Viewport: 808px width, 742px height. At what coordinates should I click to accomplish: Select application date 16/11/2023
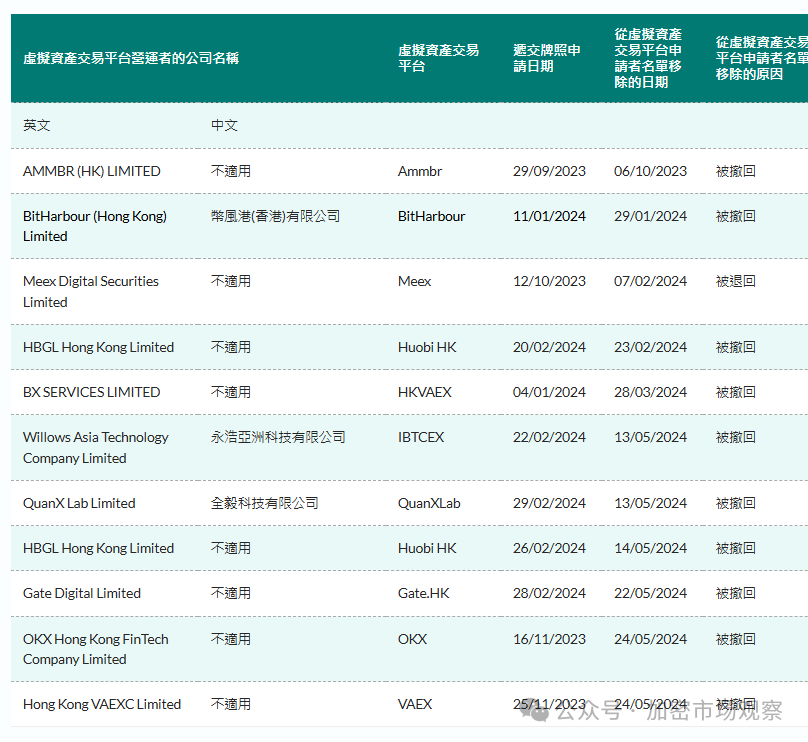[549, 639]
